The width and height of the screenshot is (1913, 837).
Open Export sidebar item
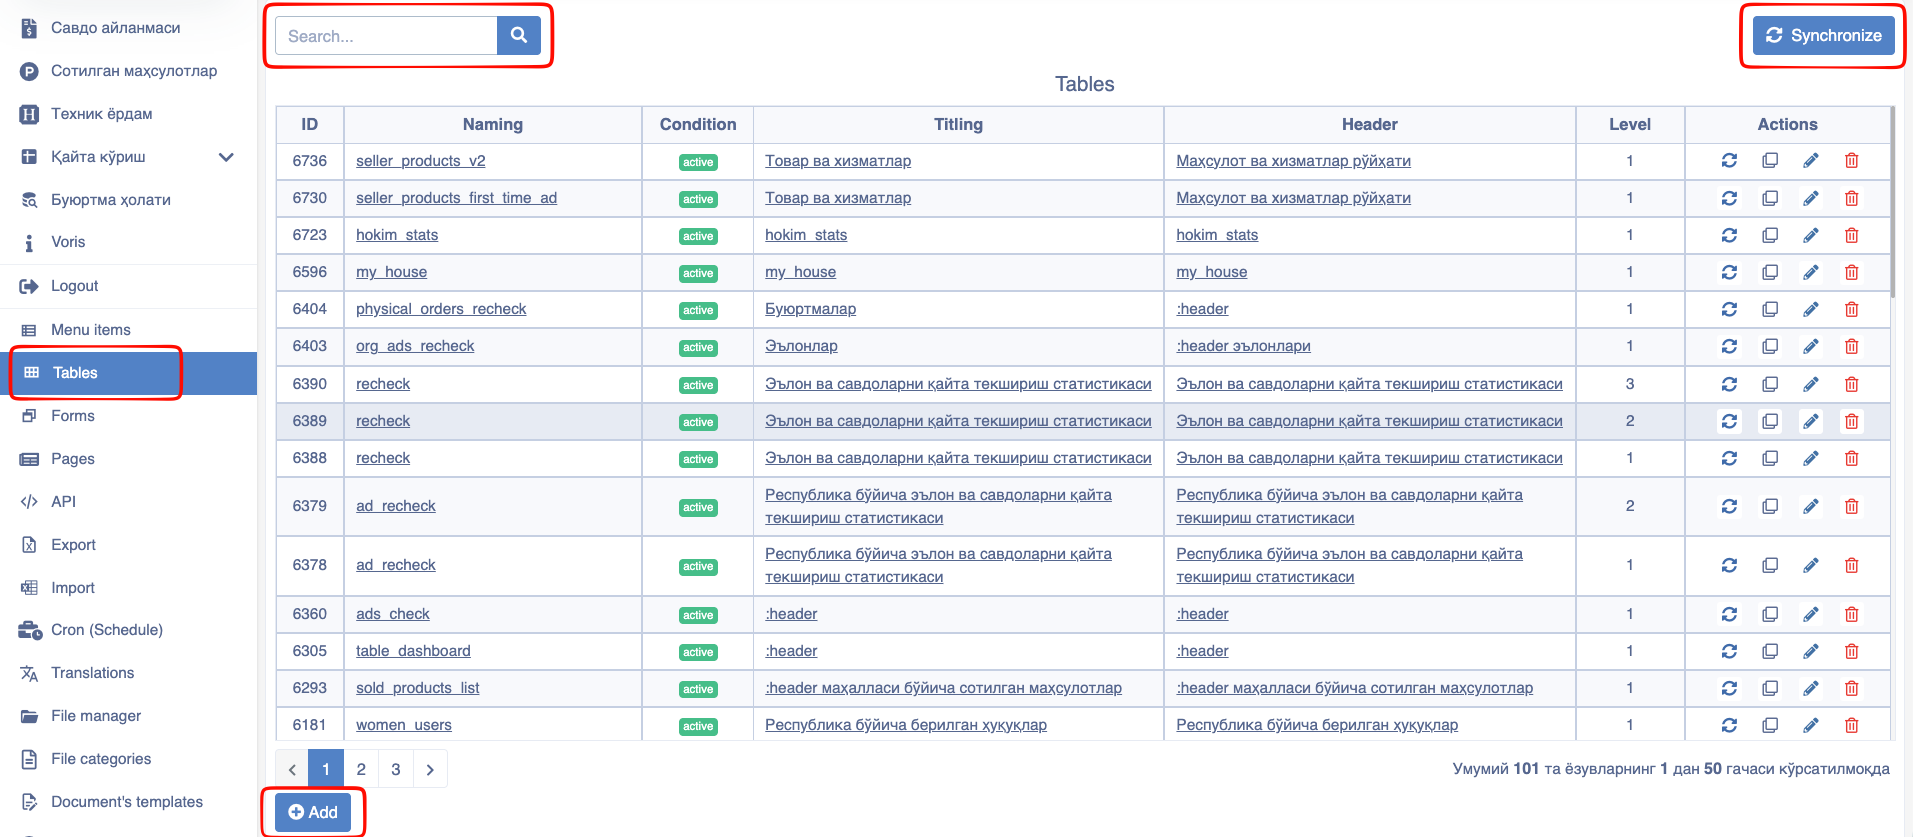click(73, 545)
